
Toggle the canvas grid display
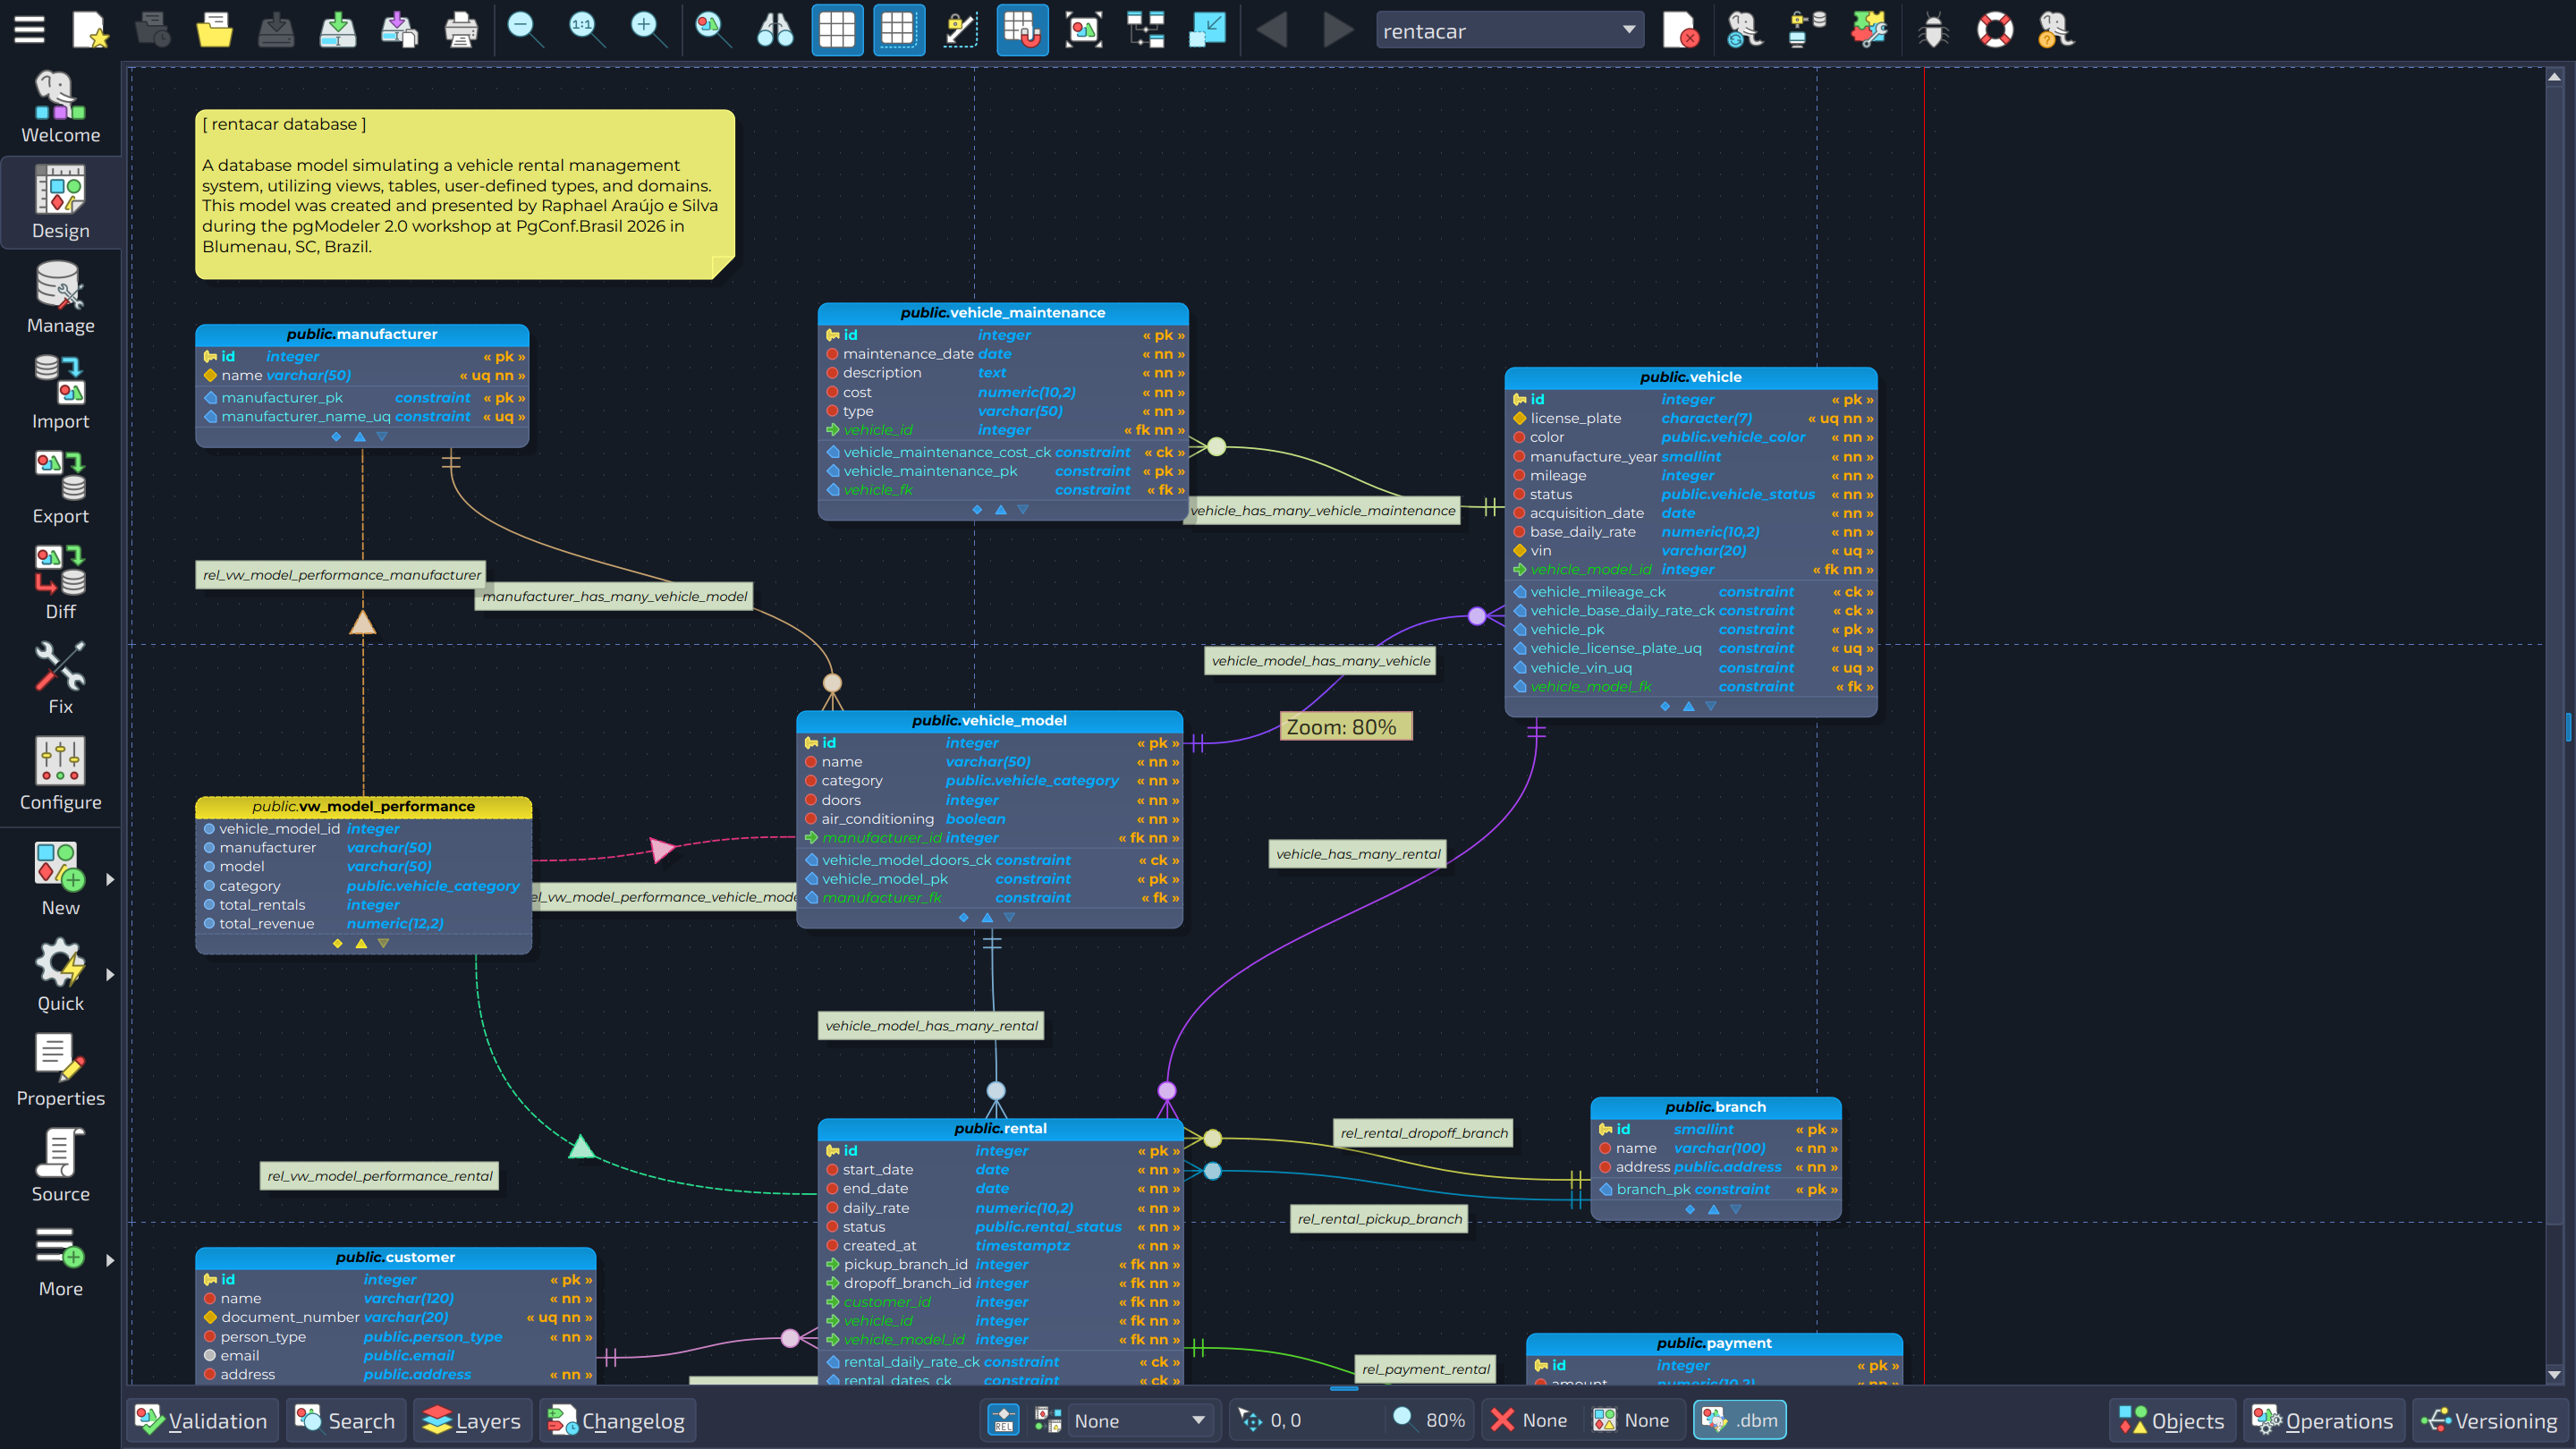coord(837,30)
